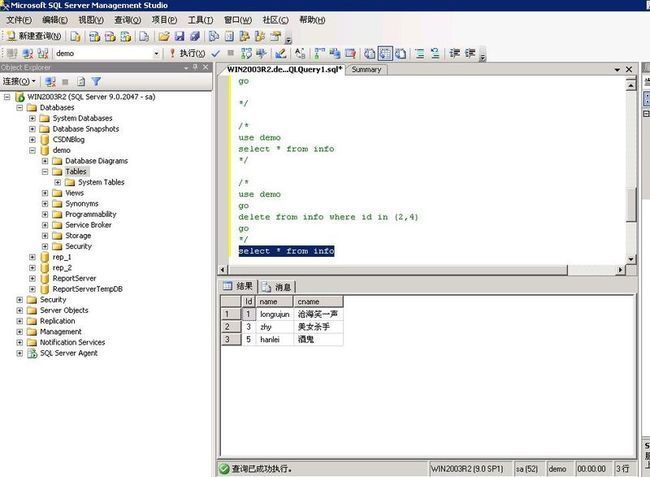The height and width of the screenshot is (477, 650).
Task: Click the Object Explorer Refresh icon
Action: pyautogui.click(x=81, y=82)
